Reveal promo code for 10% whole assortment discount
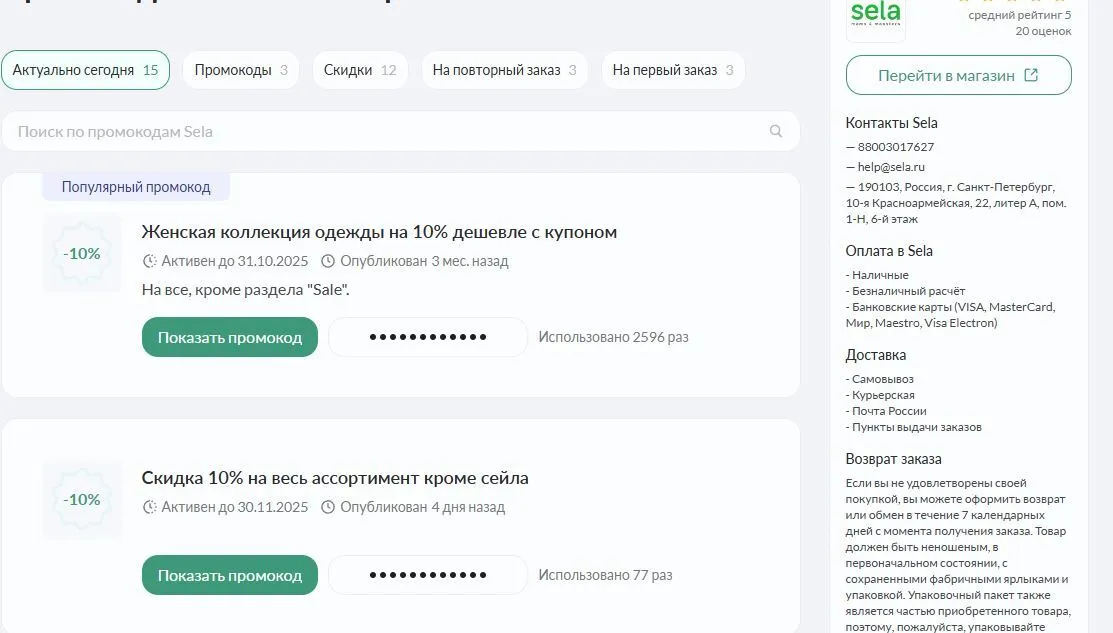Screen dimensions: 1113x633 [229, 575]
